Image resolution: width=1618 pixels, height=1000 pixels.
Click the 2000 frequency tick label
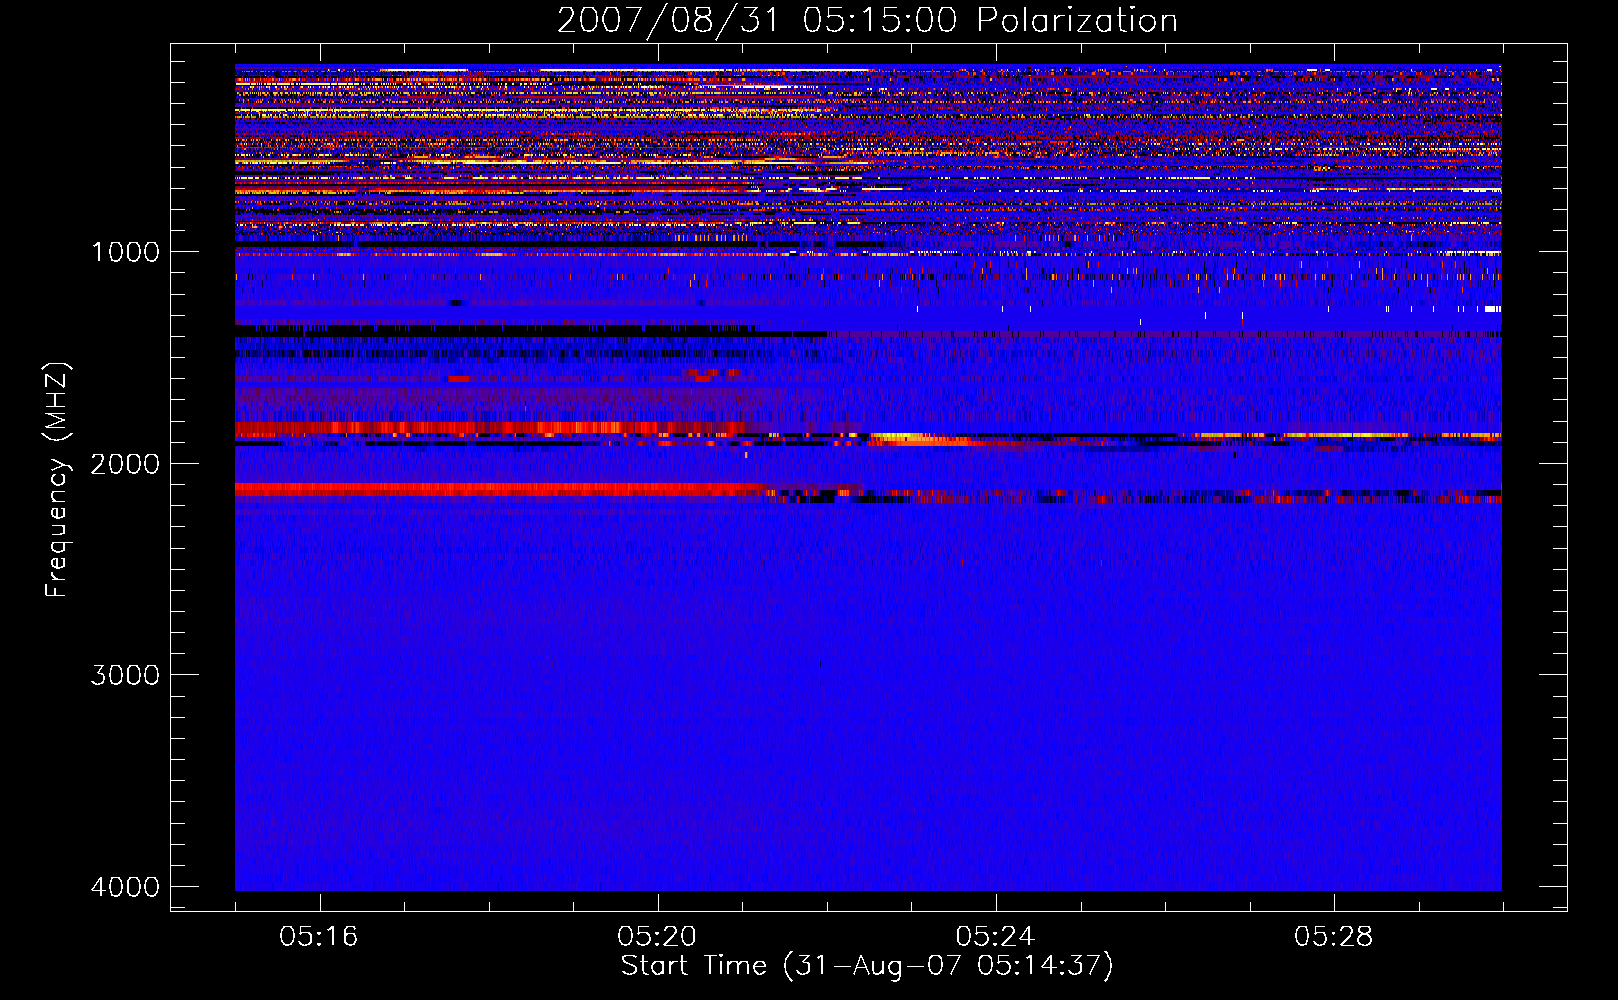[x=125, y=464]
